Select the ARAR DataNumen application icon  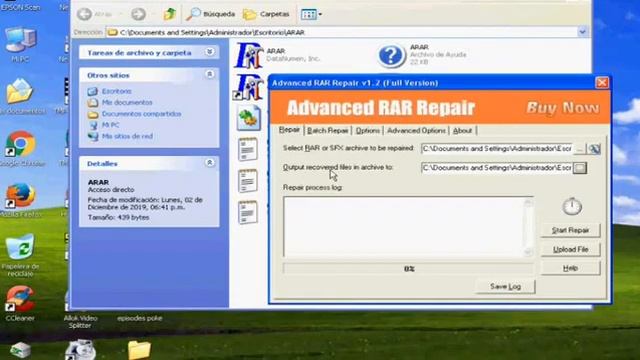[x=249, y=56]
